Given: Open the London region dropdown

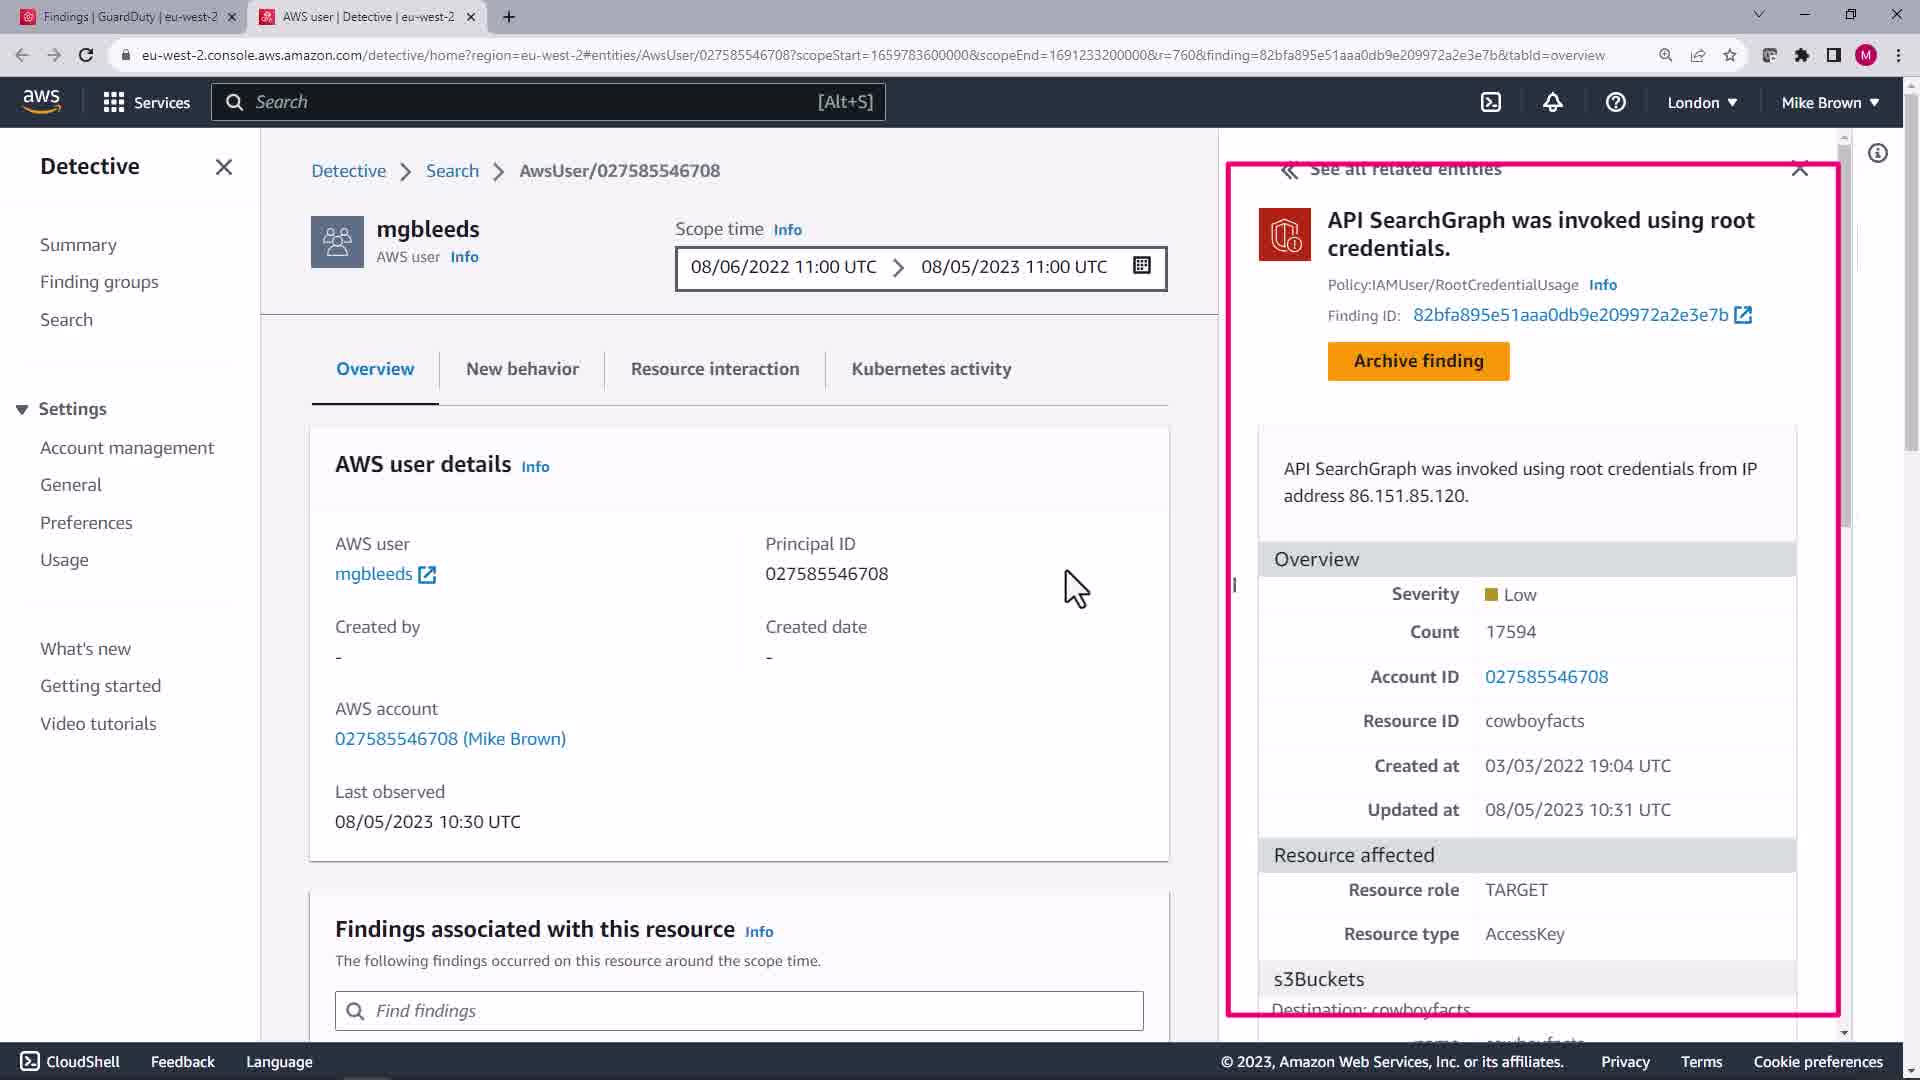Looking at the screenshot, I should (x=1702, y=102).
